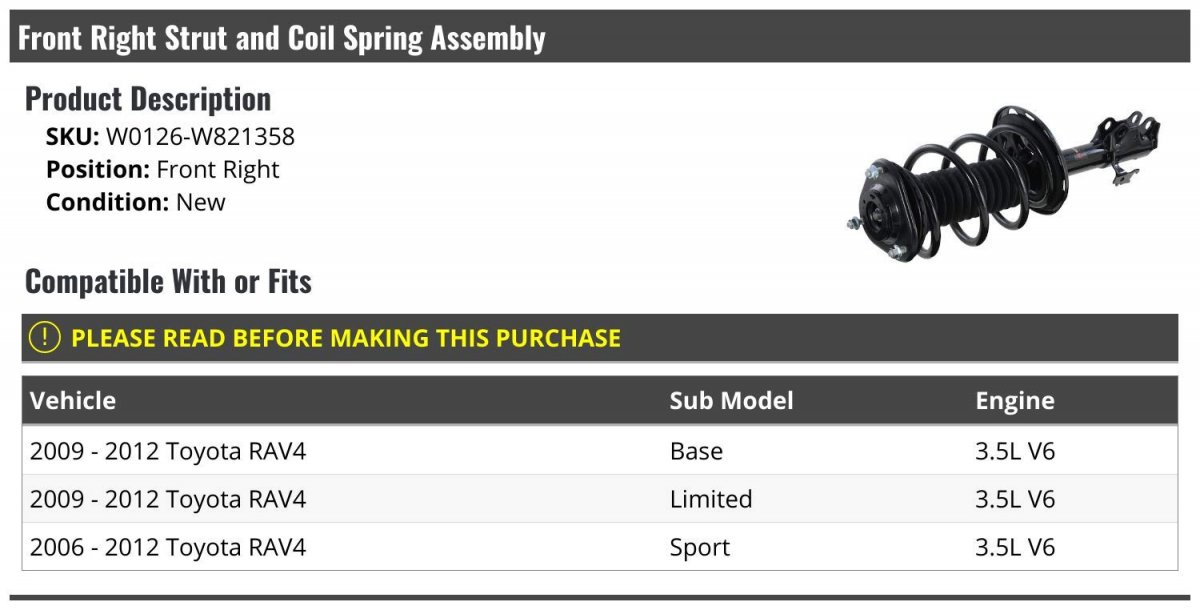Click the 'Please Read Before Making This Purchase' banner
The image size is (1200, 610).
pyautogui.click(x=346, y=338)
